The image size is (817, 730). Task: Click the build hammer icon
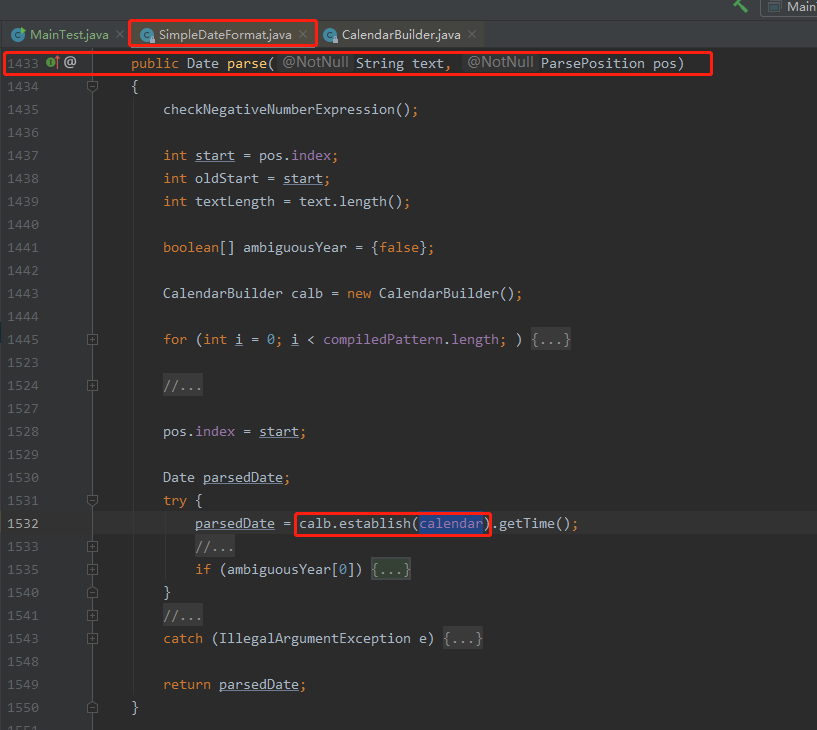(x=740, y=6)
